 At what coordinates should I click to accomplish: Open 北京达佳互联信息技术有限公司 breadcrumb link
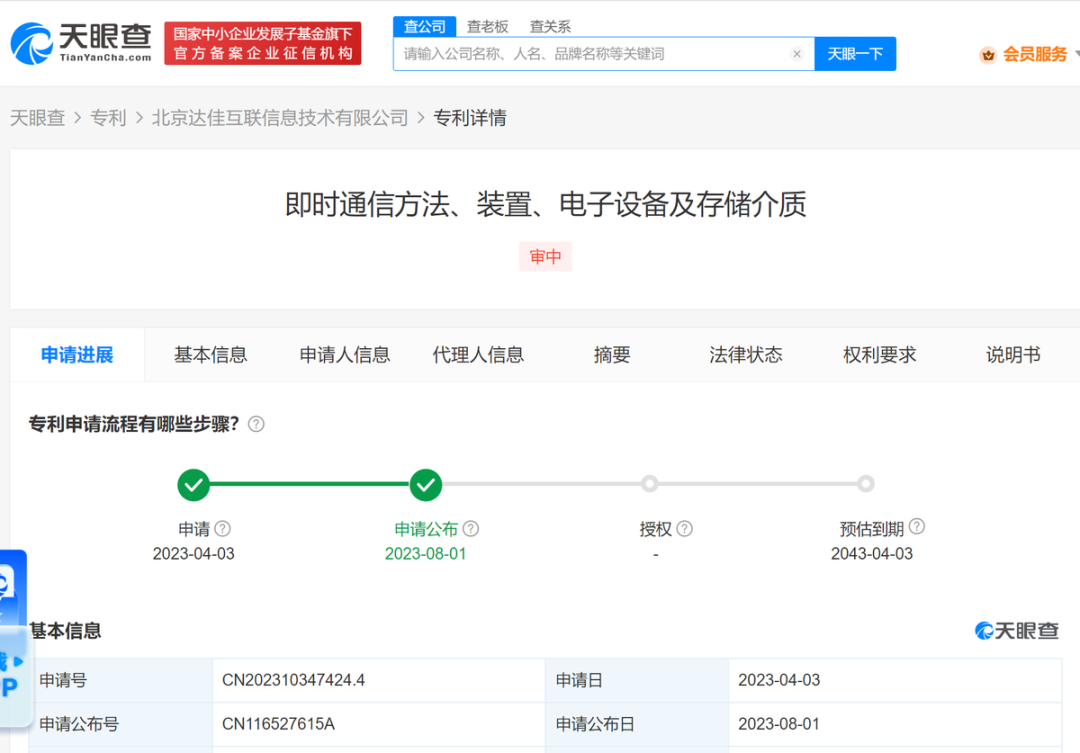(279, 117)
